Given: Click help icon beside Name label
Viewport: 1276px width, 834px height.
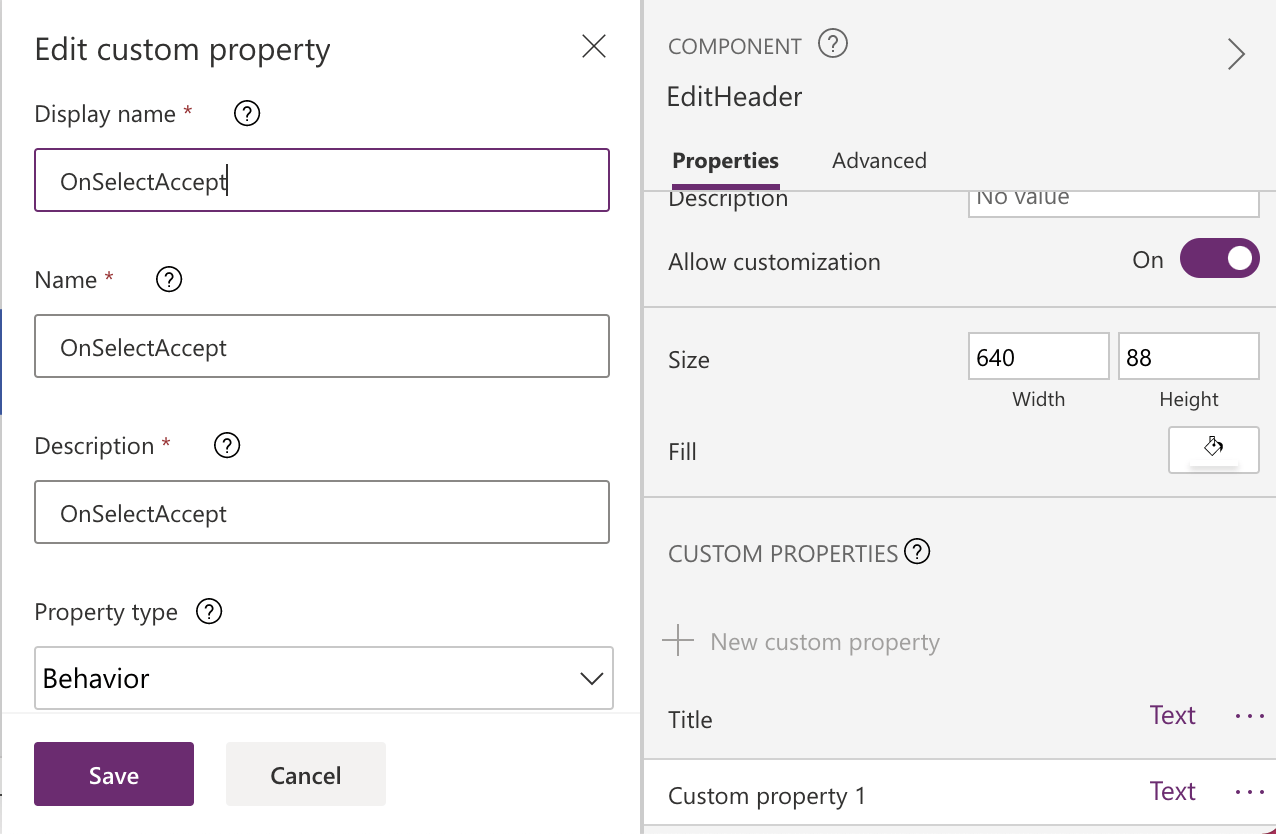Looking at the screenshot, I should pos(169,280).
